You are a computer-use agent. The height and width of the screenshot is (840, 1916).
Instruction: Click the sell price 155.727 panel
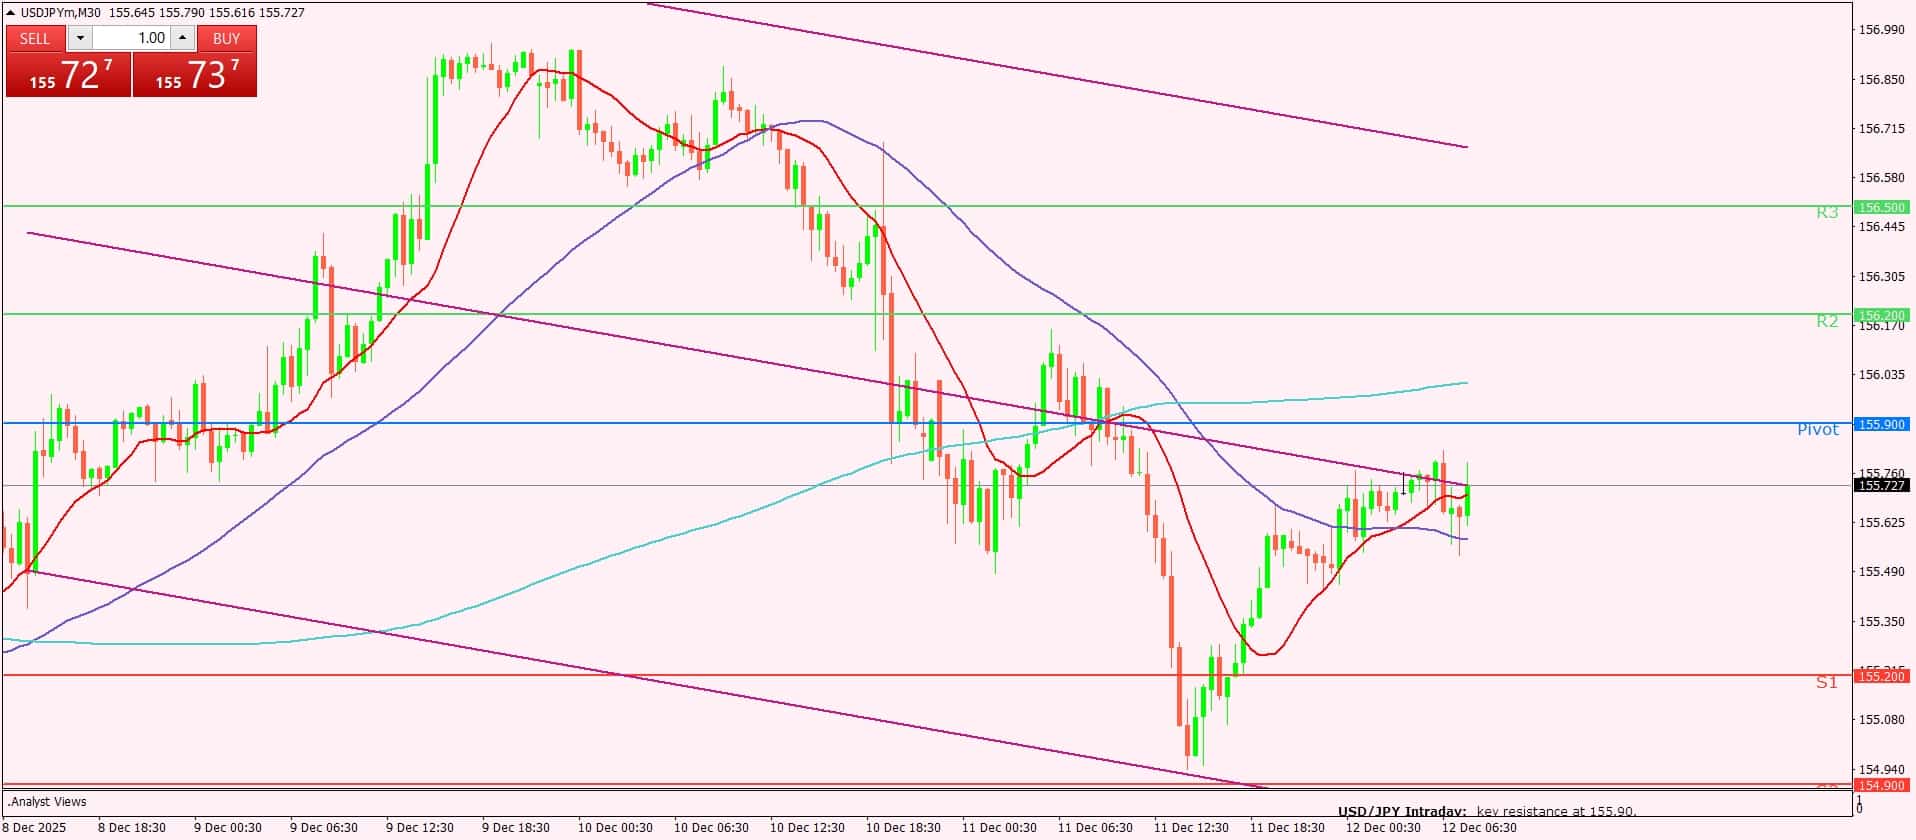tap(68, 75)
